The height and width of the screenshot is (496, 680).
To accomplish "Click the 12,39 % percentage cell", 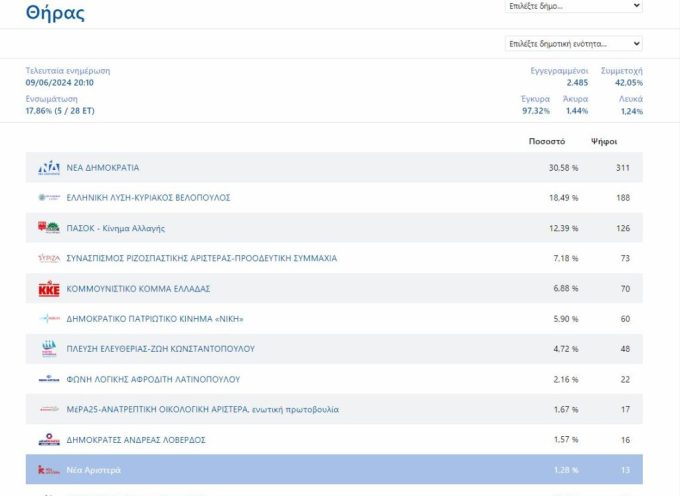I will click(563, 228).
